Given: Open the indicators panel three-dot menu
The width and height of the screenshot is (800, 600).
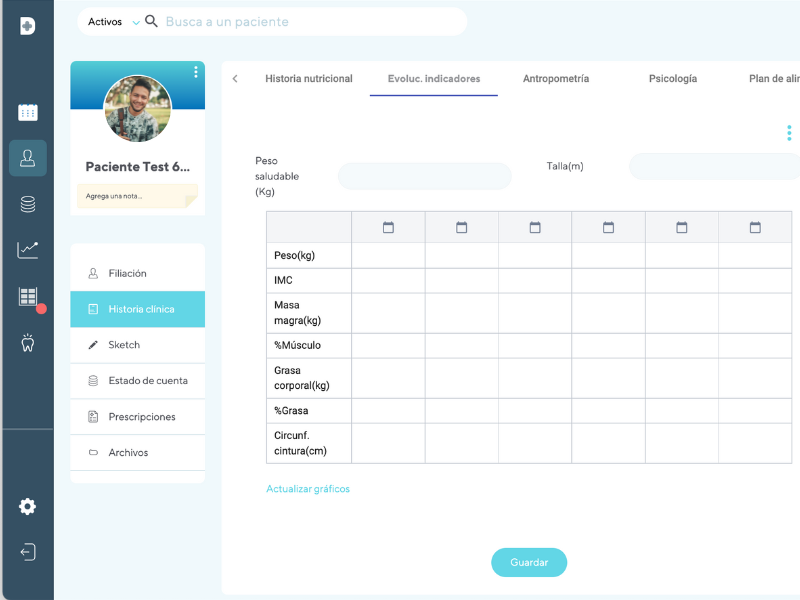Looking at the screenshot, I should 789,132.
